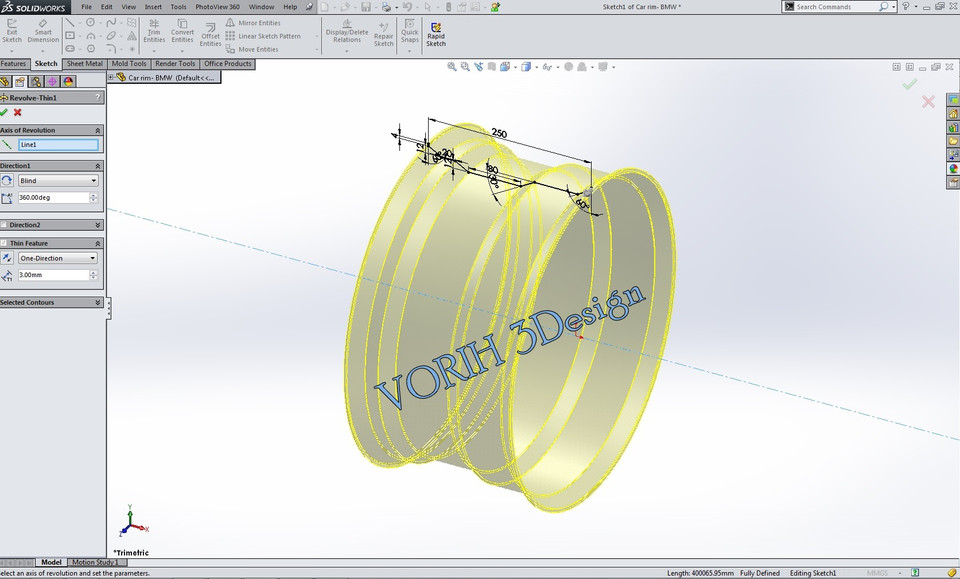Toggle the Thin Feature checkbox

[6, 241]
